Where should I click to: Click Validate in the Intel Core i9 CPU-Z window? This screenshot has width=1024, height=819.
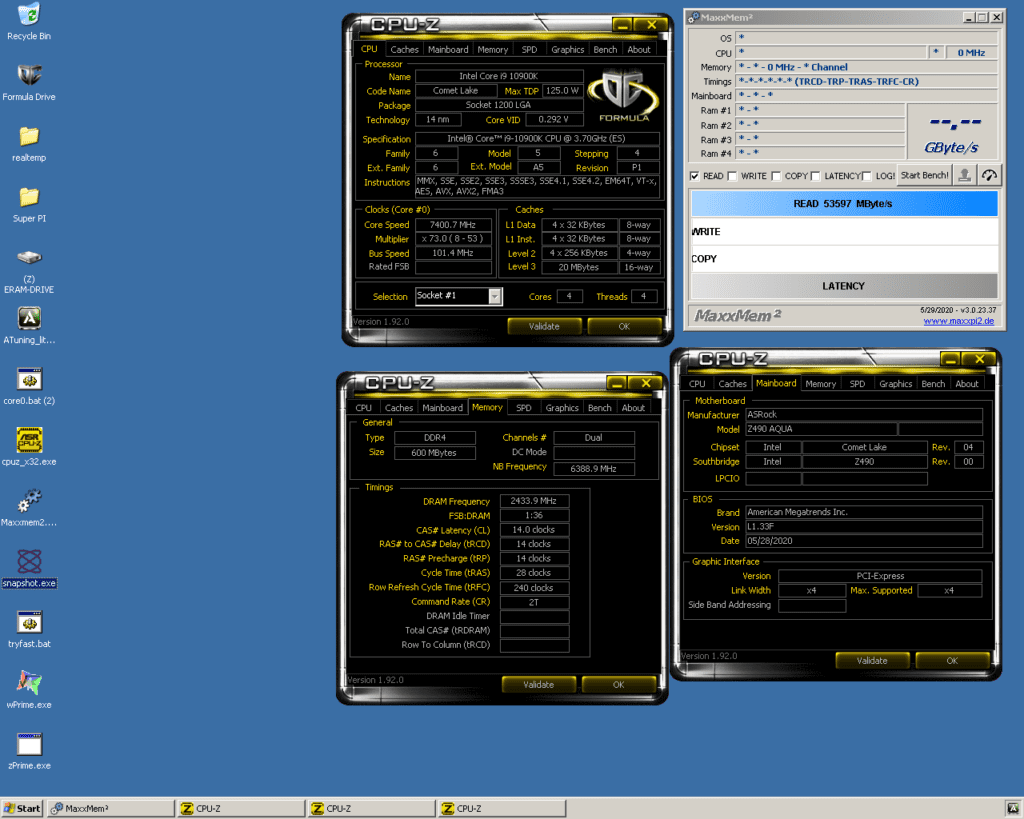(x=544, y=327)
